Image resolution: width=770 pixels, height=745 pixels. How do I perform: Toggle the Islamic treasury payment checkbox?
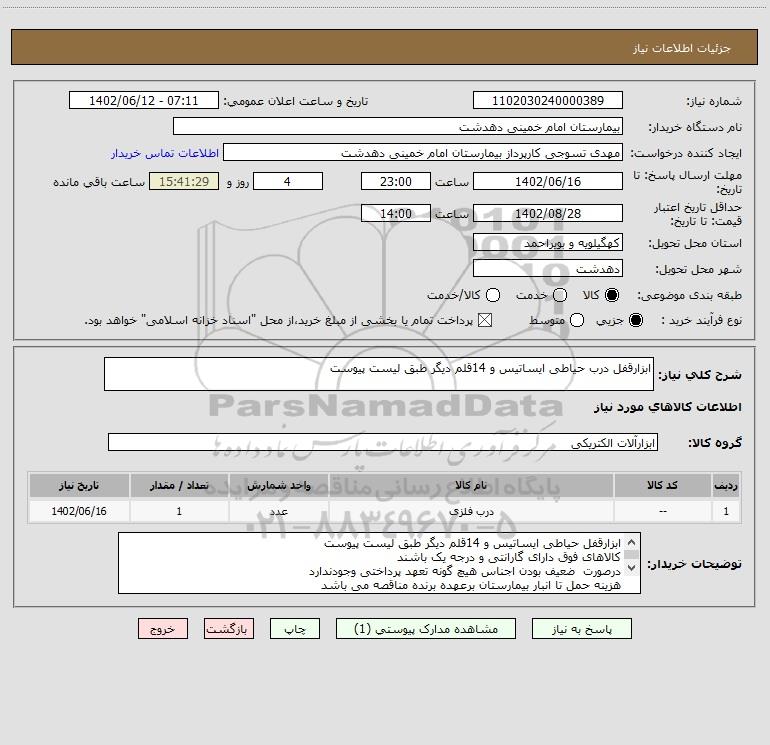[x=485, y=320]
